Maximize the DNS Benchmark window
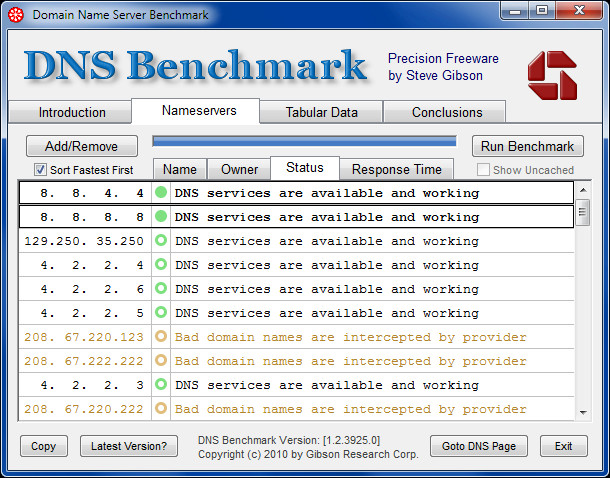The image size is (610, 478). [x=542, y=11]
